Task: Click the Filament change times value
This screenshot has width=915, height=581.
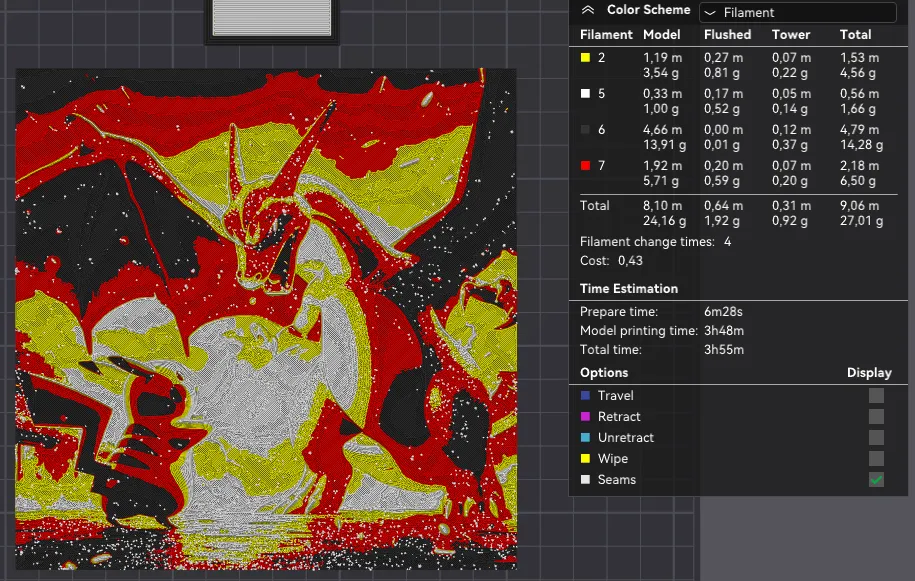Action: (x=727, y=242)
